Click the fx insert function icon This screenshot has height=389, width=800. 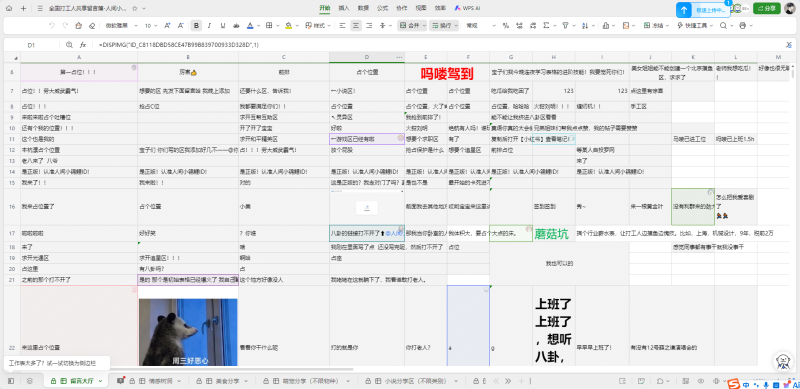83,45
